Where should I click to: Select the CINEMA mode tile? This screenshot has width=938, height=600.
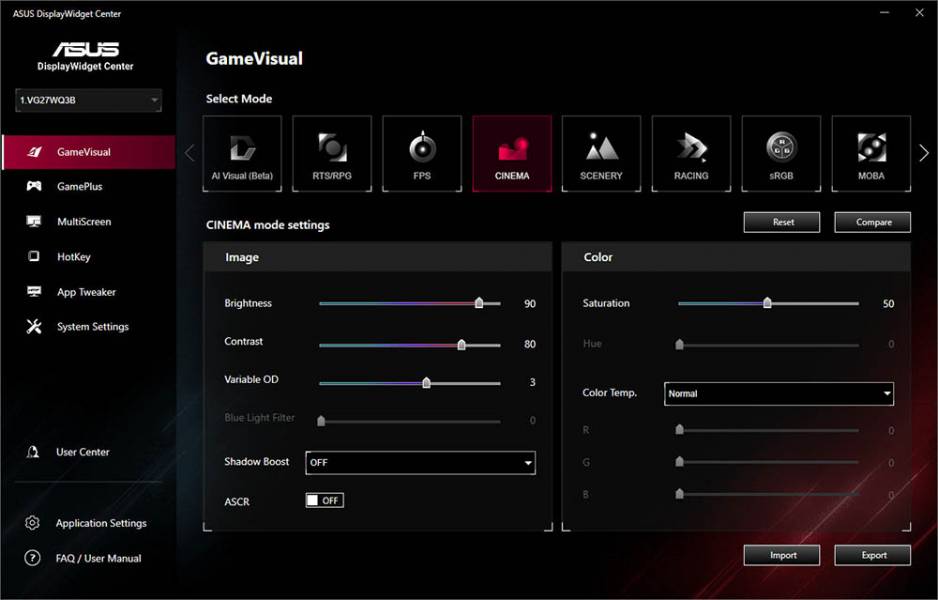[512, 154]
